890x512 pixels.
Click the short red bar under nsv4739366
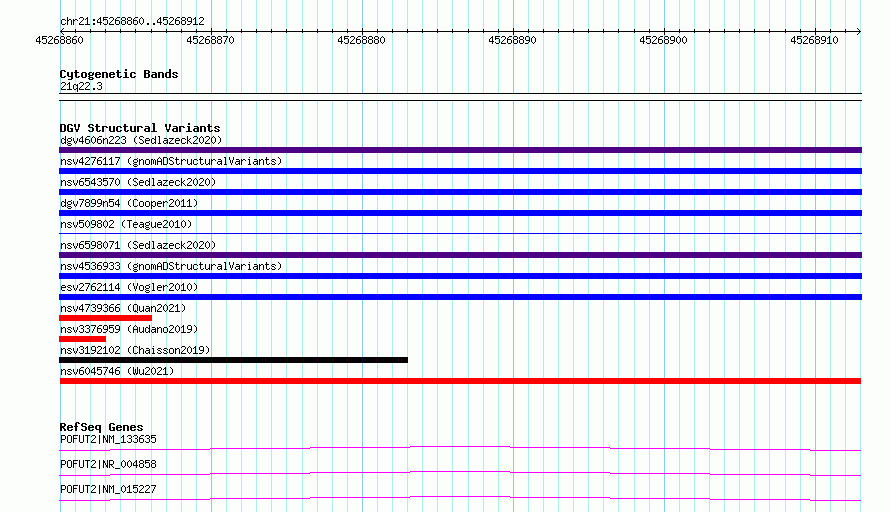pyautogui.click(x=106, y=318)
